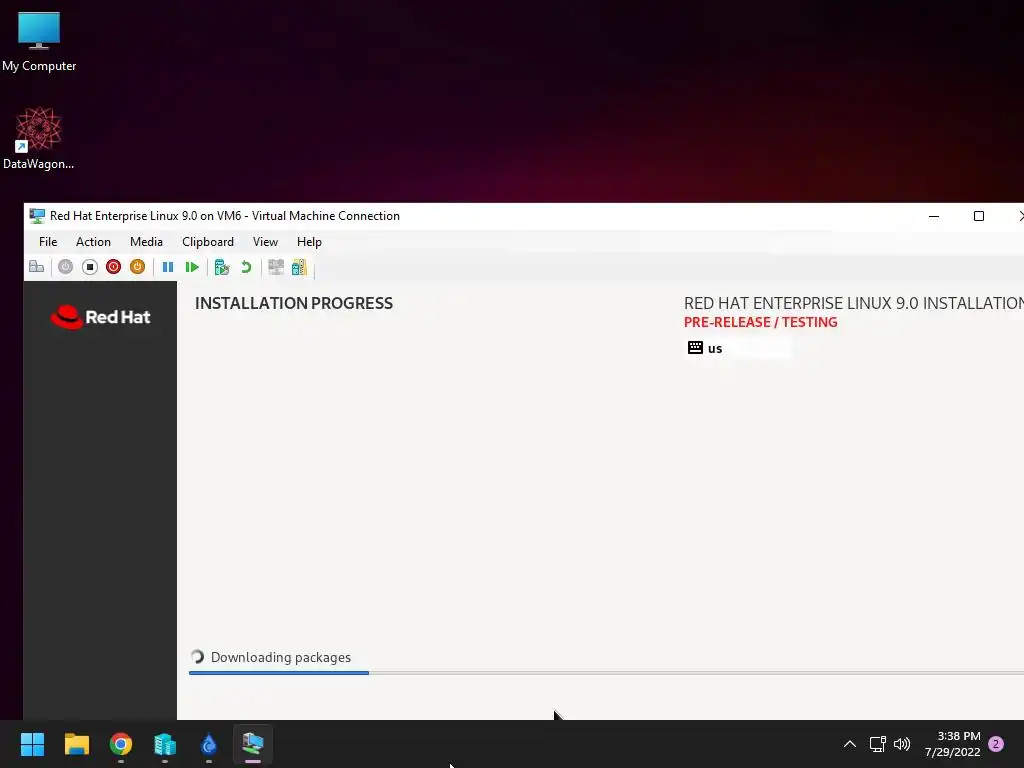Screen dimensions: 1024x768
Task: Click the Ctrl+Alt+Del toolbar icon
Action: pyautogui.click(x=37, y=266)
